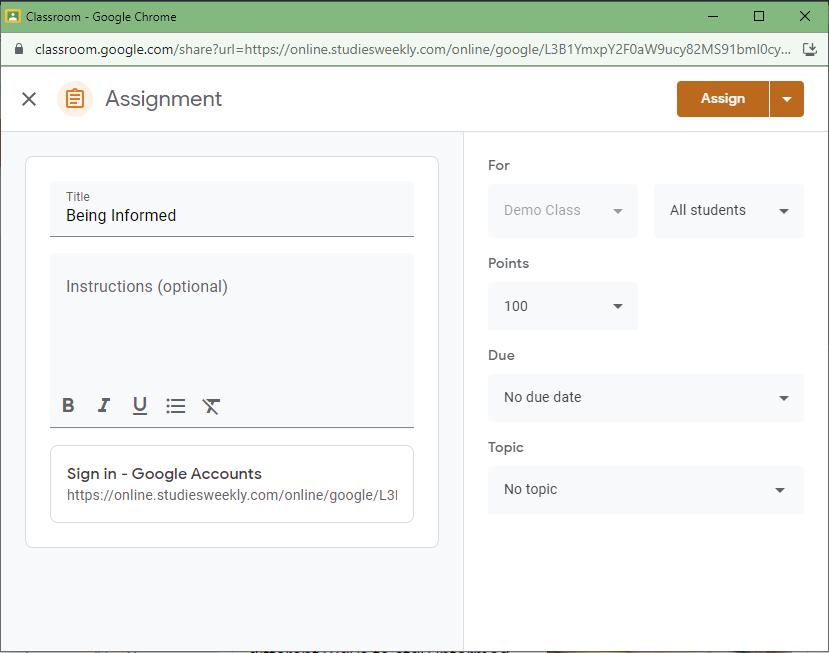
Task: Open the No due date dropdown
Action: point(645,397)
